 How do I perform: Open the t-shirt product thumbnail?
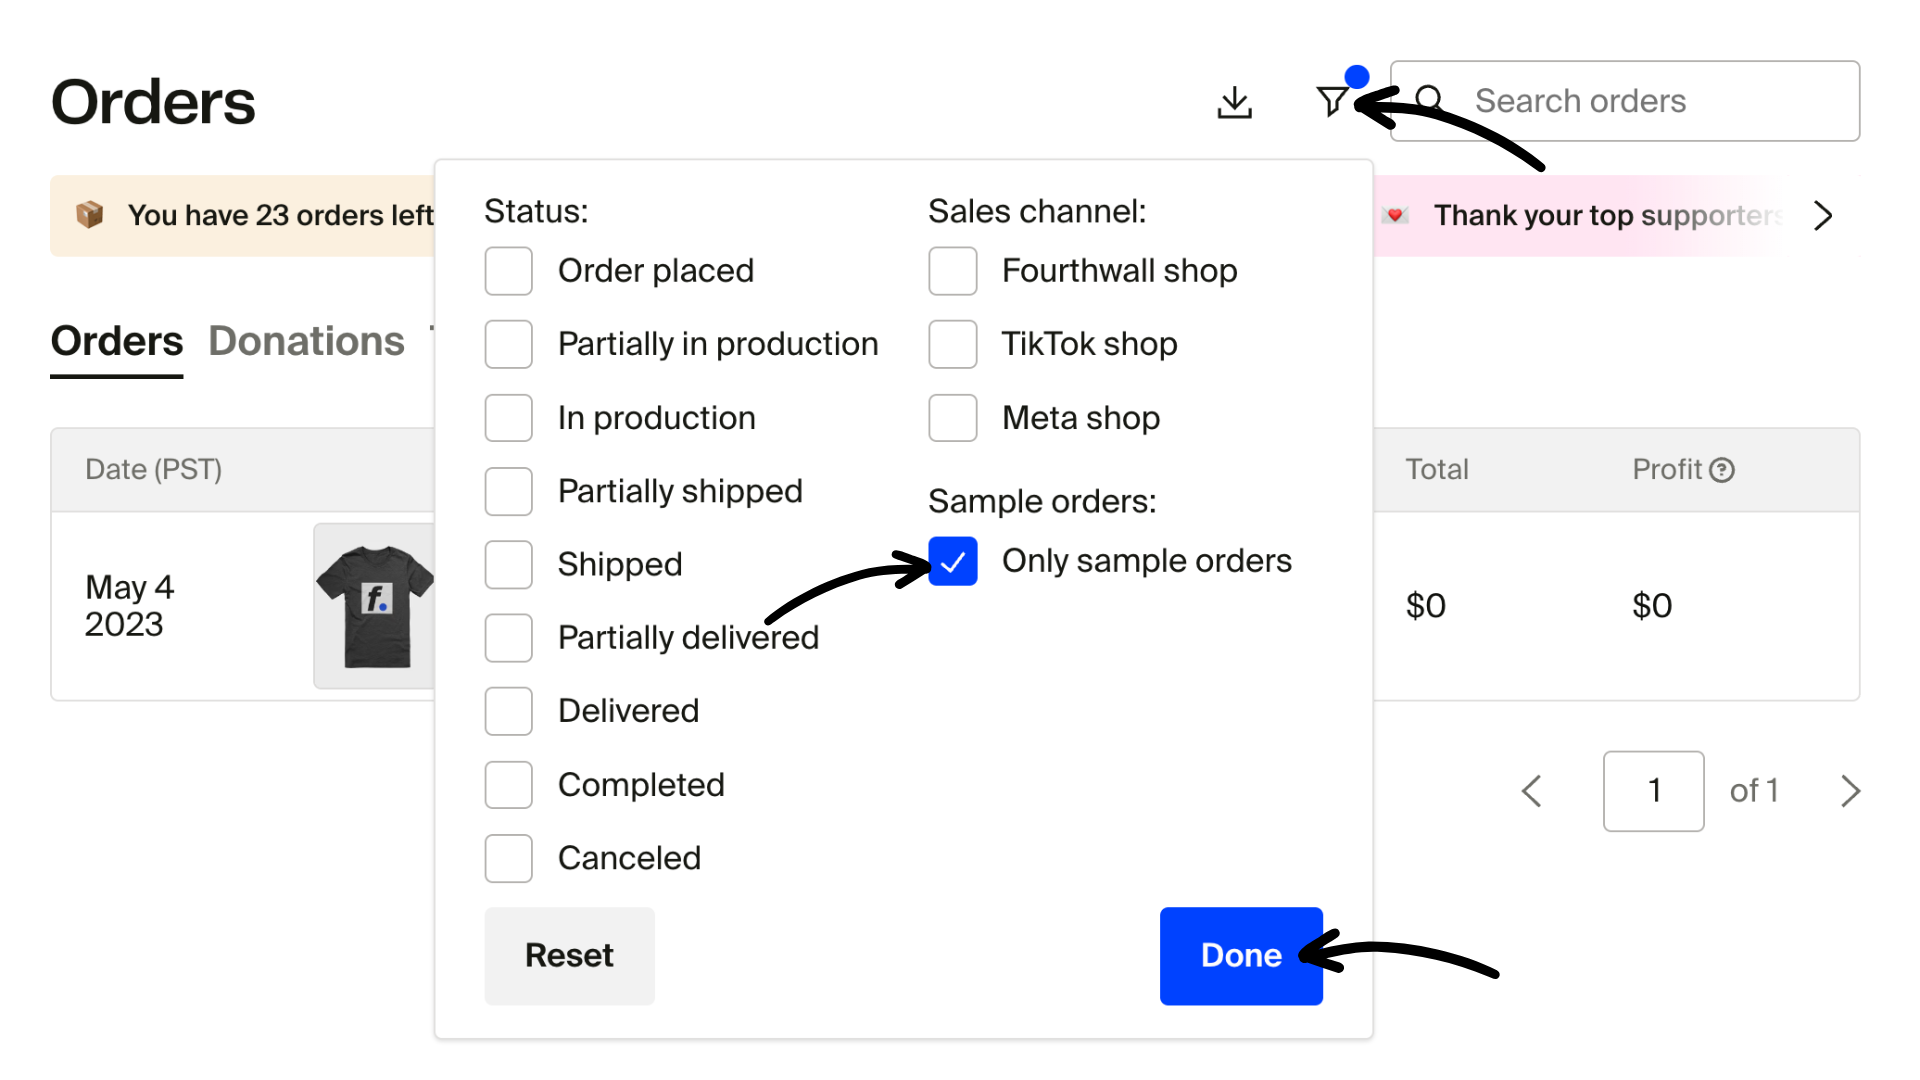pos(374,606)
